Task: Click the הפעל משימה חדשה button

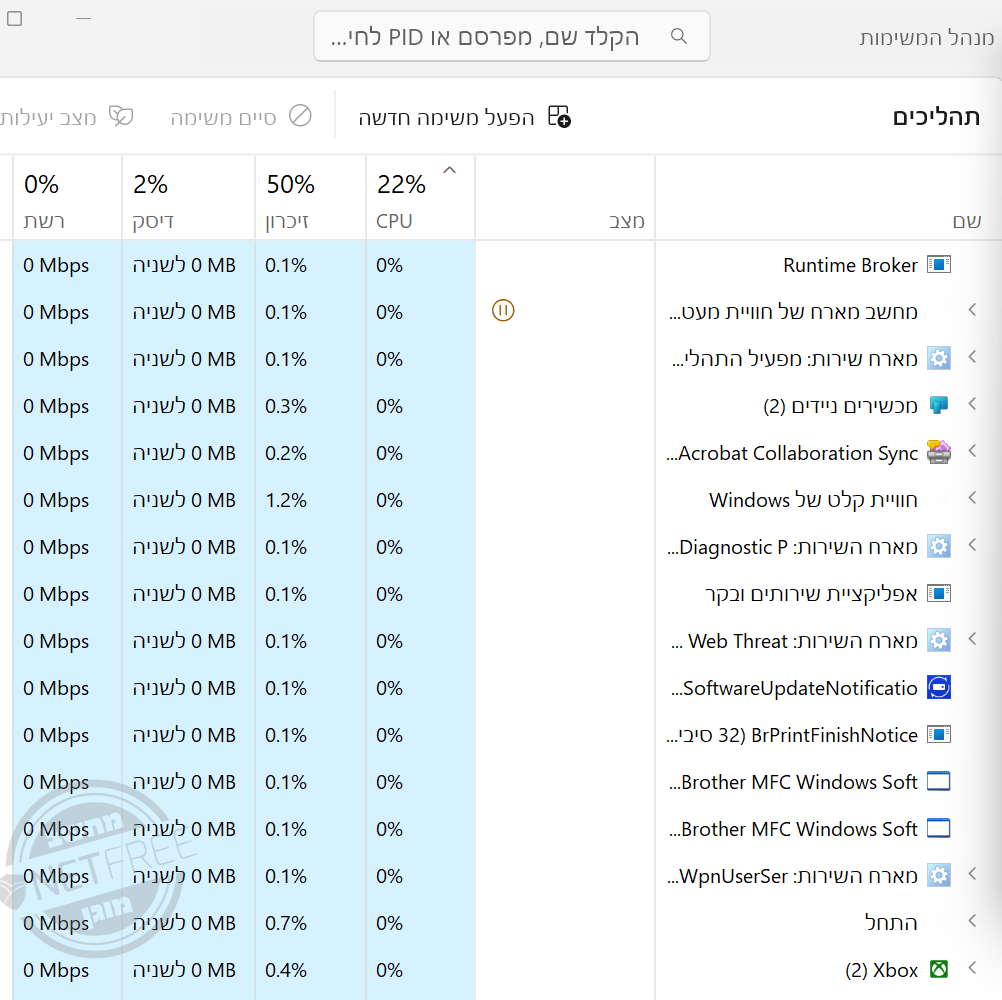Action: (465, 118)
